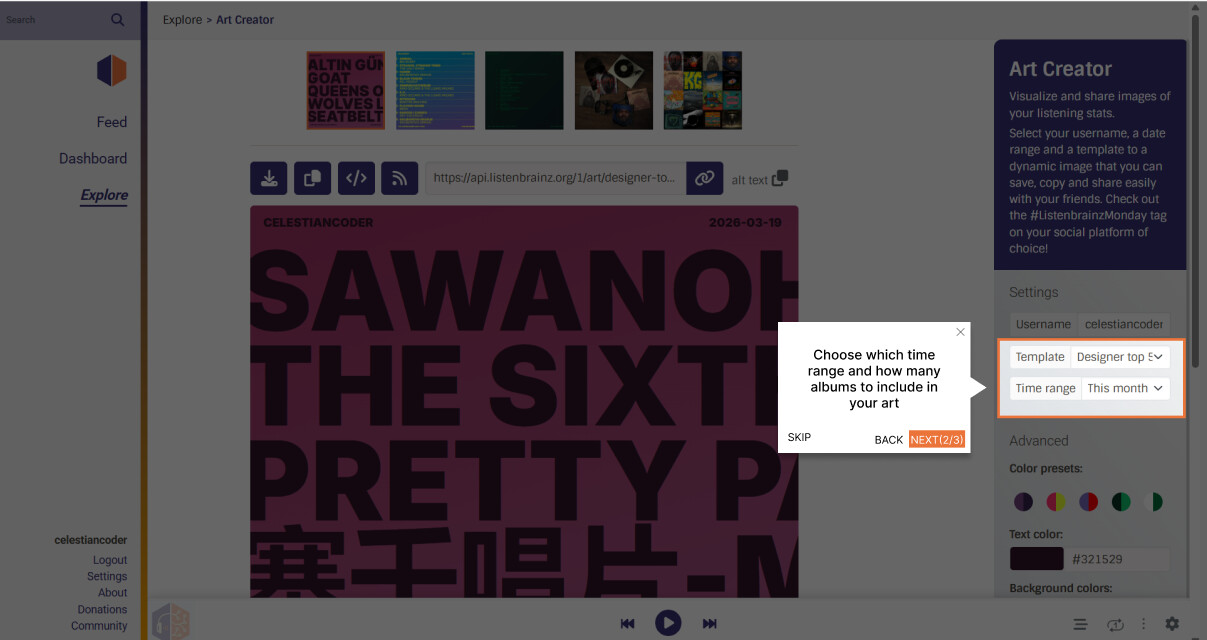
Task: Click the chain link icon button
Action: (x=704, y=178)
